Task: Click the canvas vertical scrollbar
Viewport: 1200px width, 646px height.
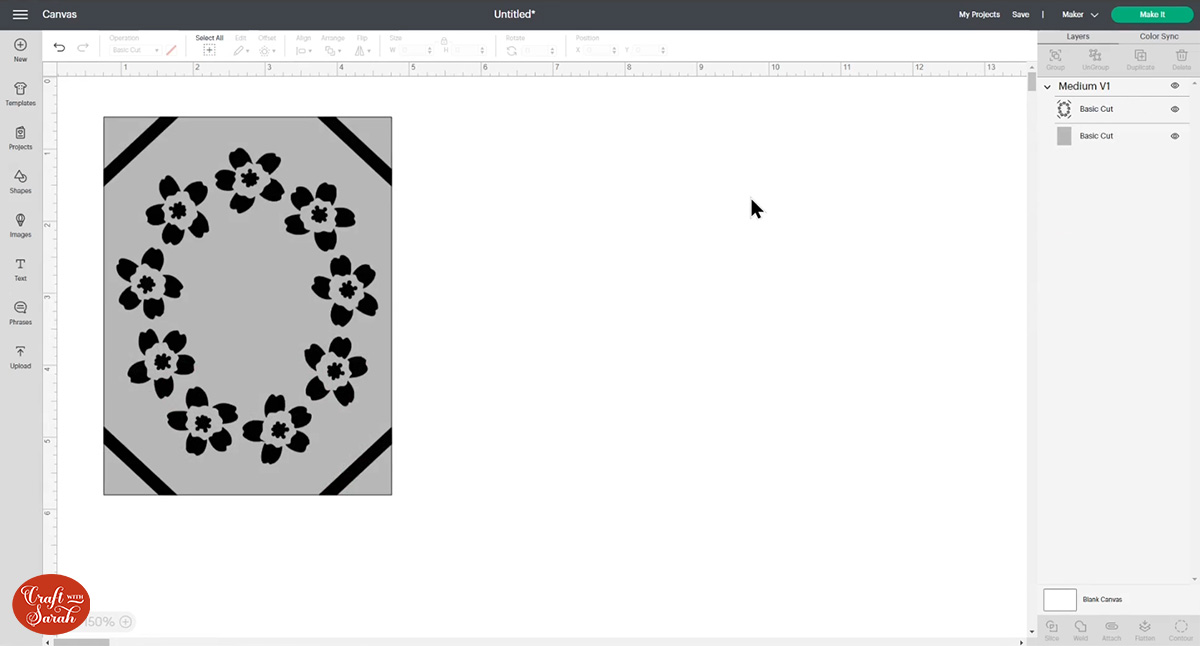Action: pyautogui.click(x=1032, y=82)
